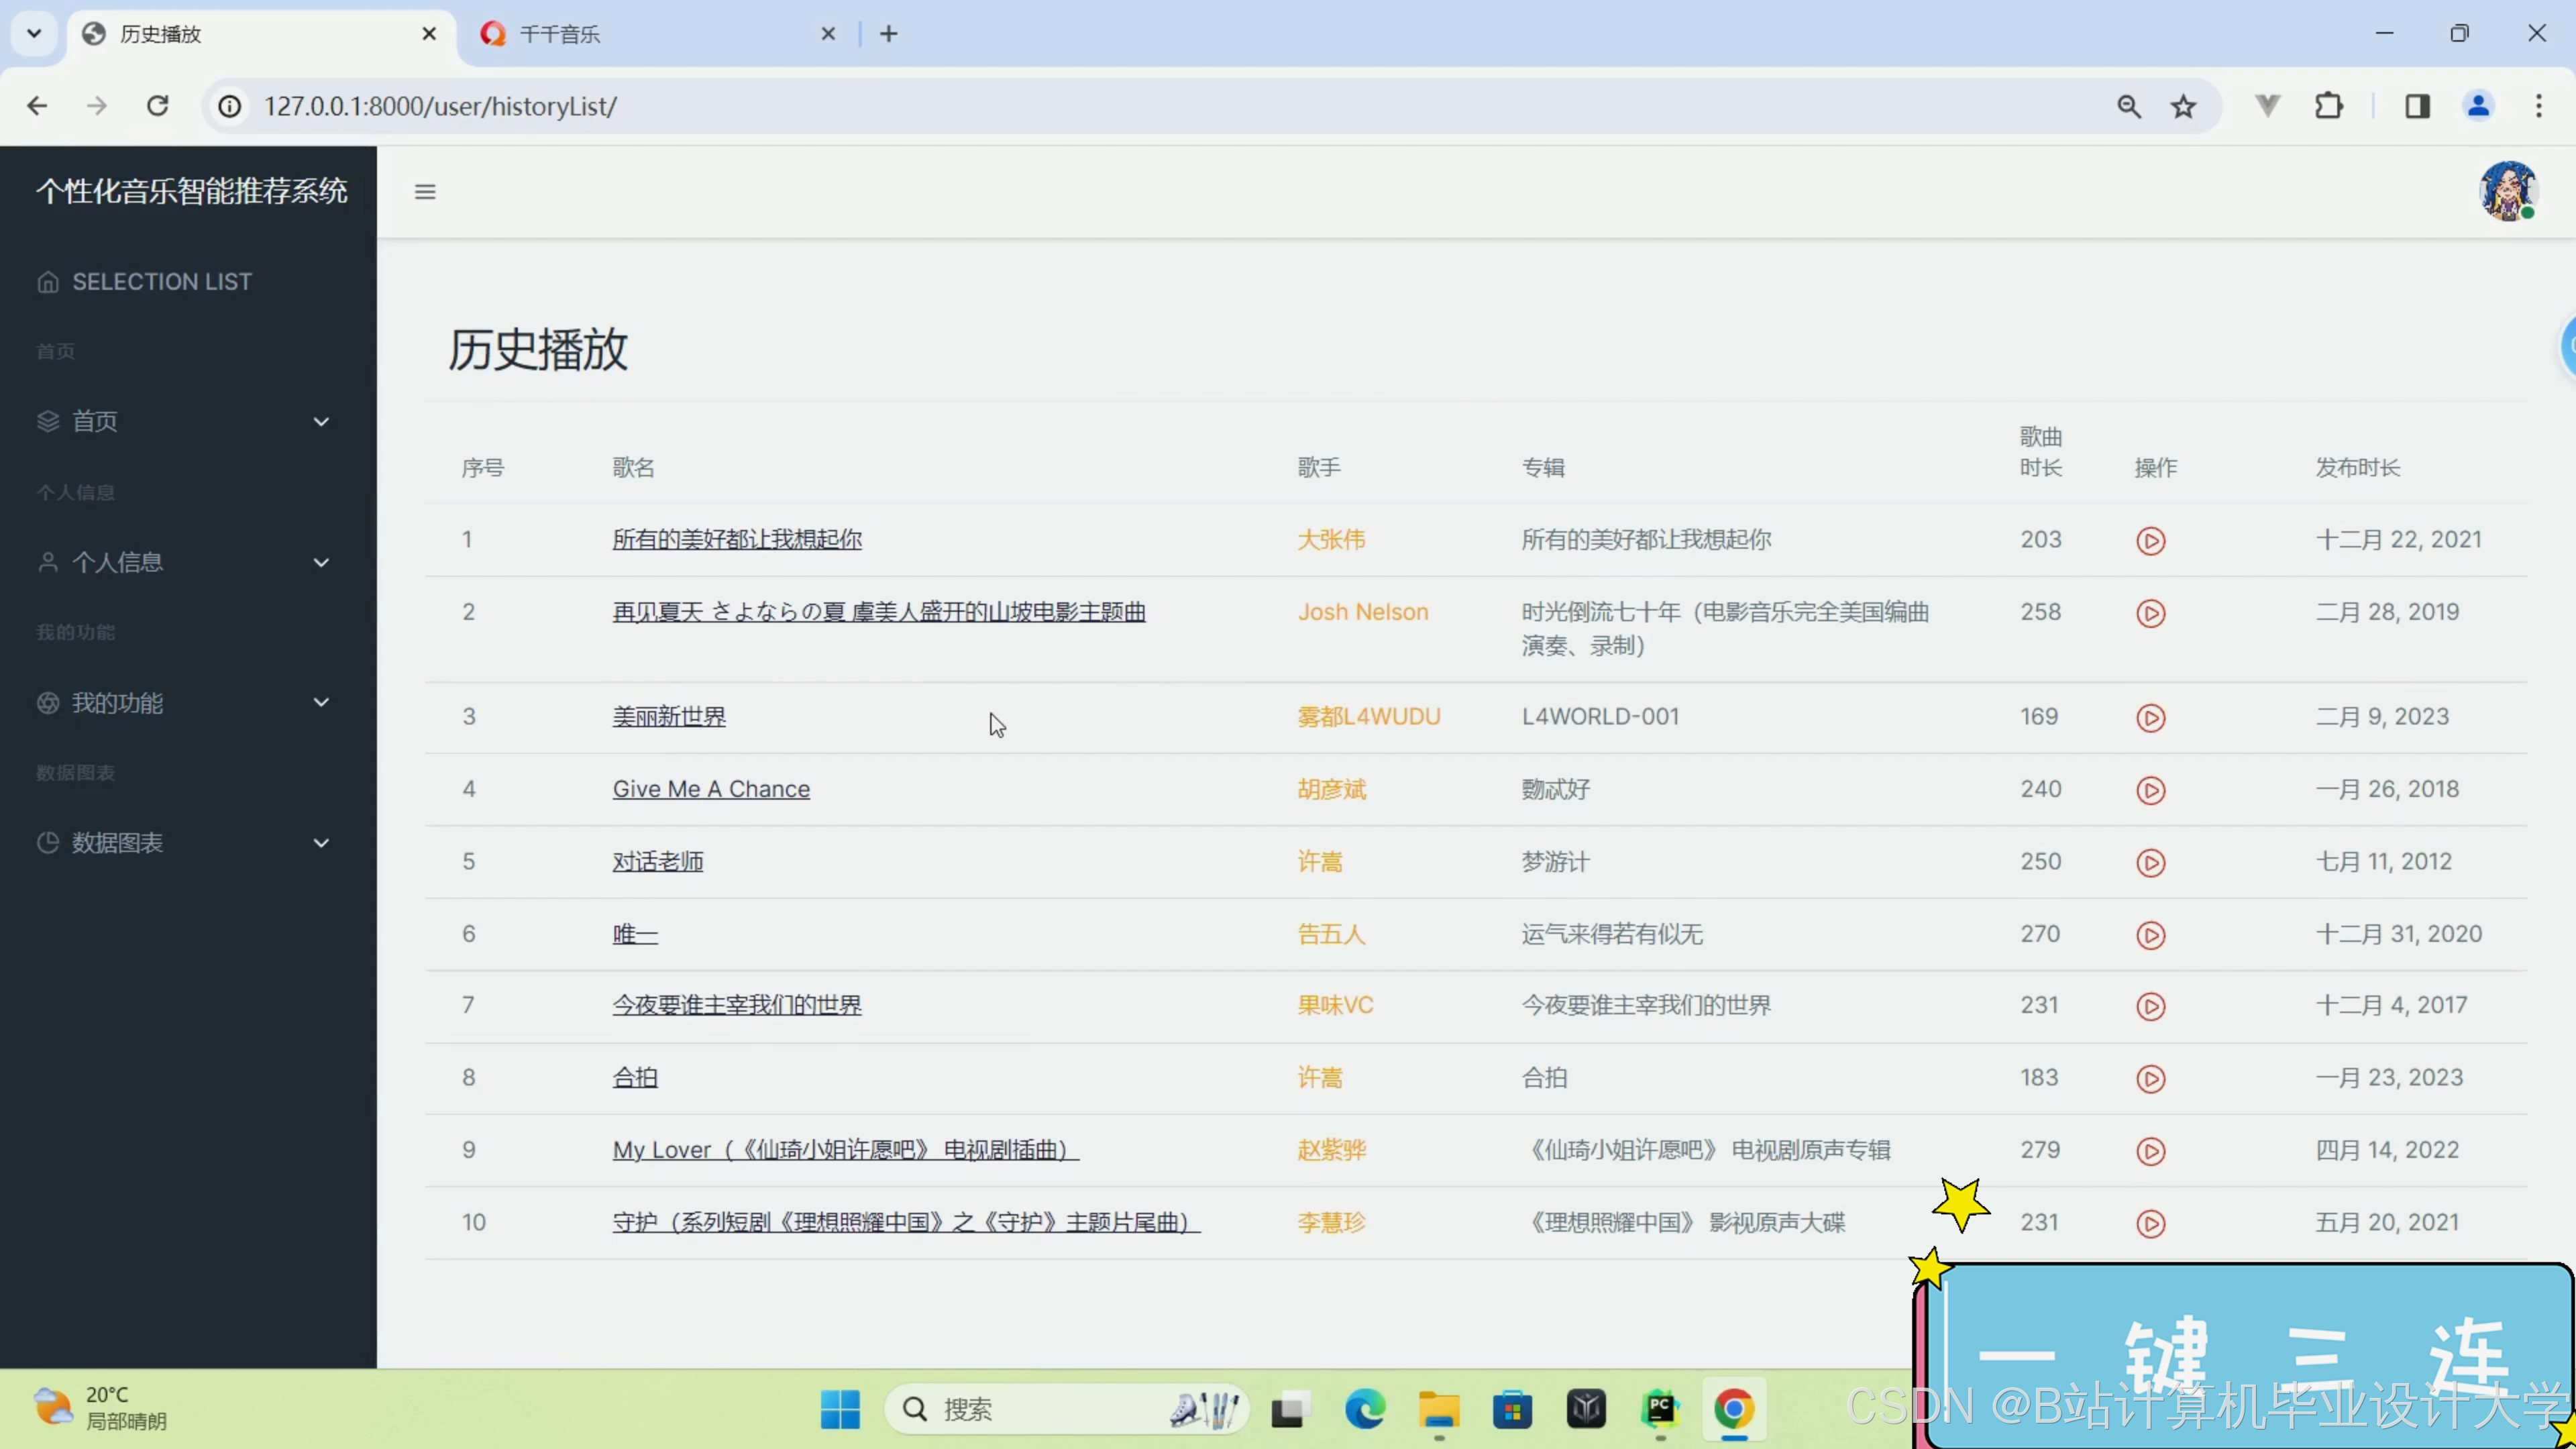Image resolution: width=2576 pixels, height=1449 pixels.
Task: Open the song link 对话老师
Action: [658, 862]
